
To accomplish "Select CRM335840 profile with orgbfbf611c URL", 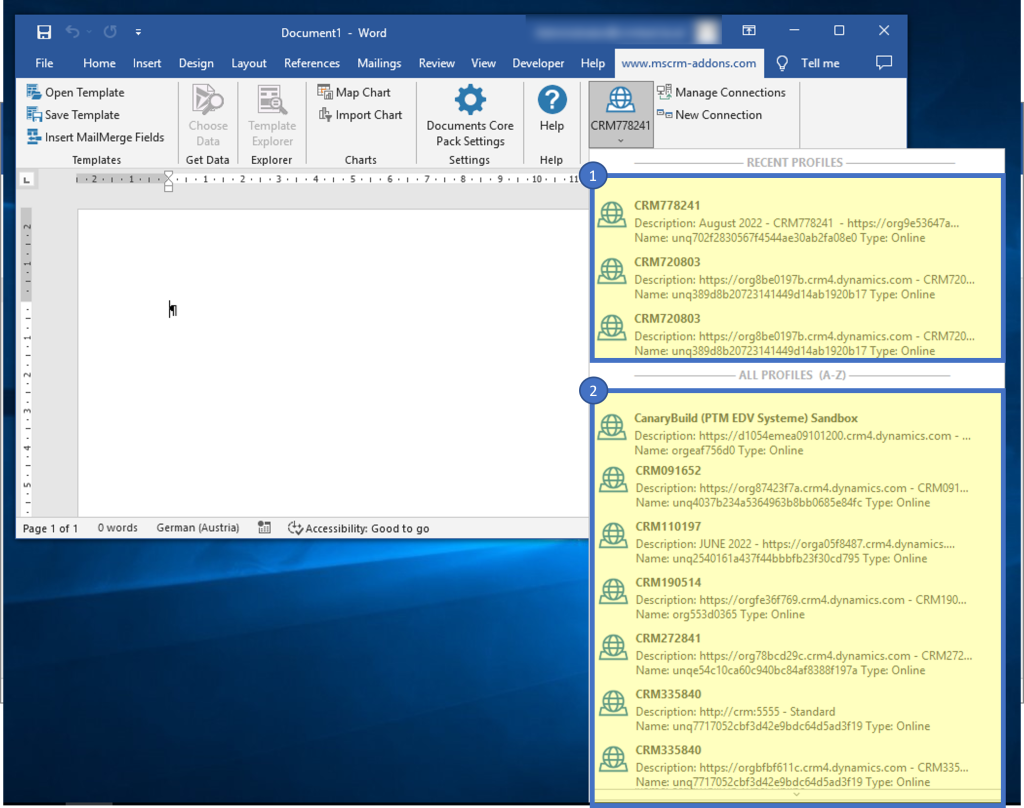I will (796, 766).
